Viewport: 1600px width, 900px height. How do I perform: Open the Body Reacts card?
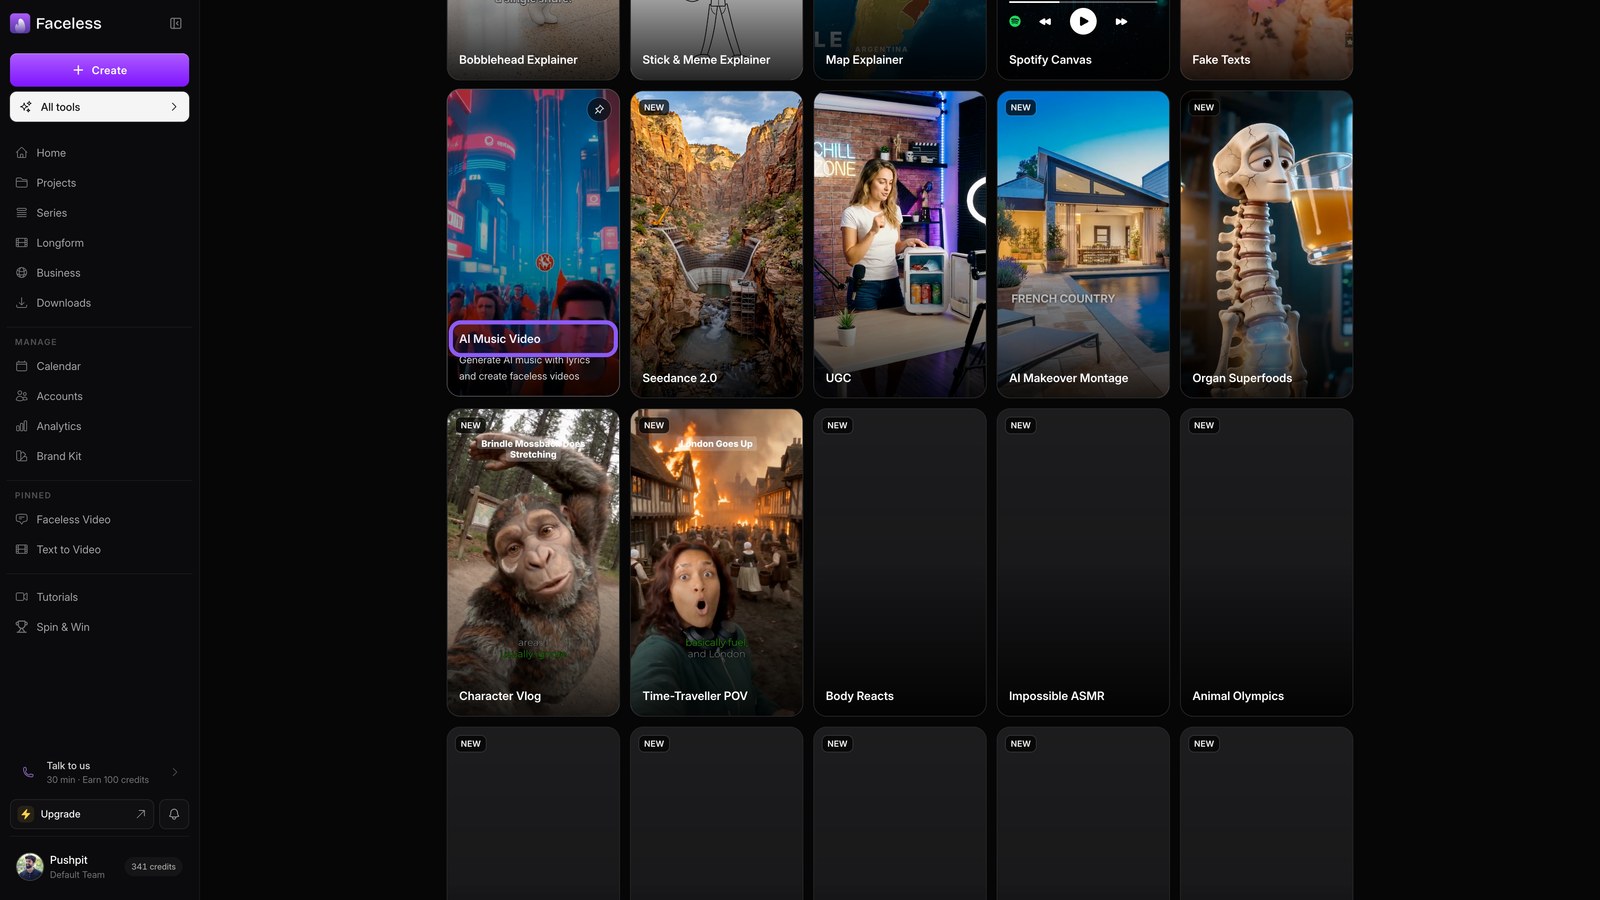(899, 562)
